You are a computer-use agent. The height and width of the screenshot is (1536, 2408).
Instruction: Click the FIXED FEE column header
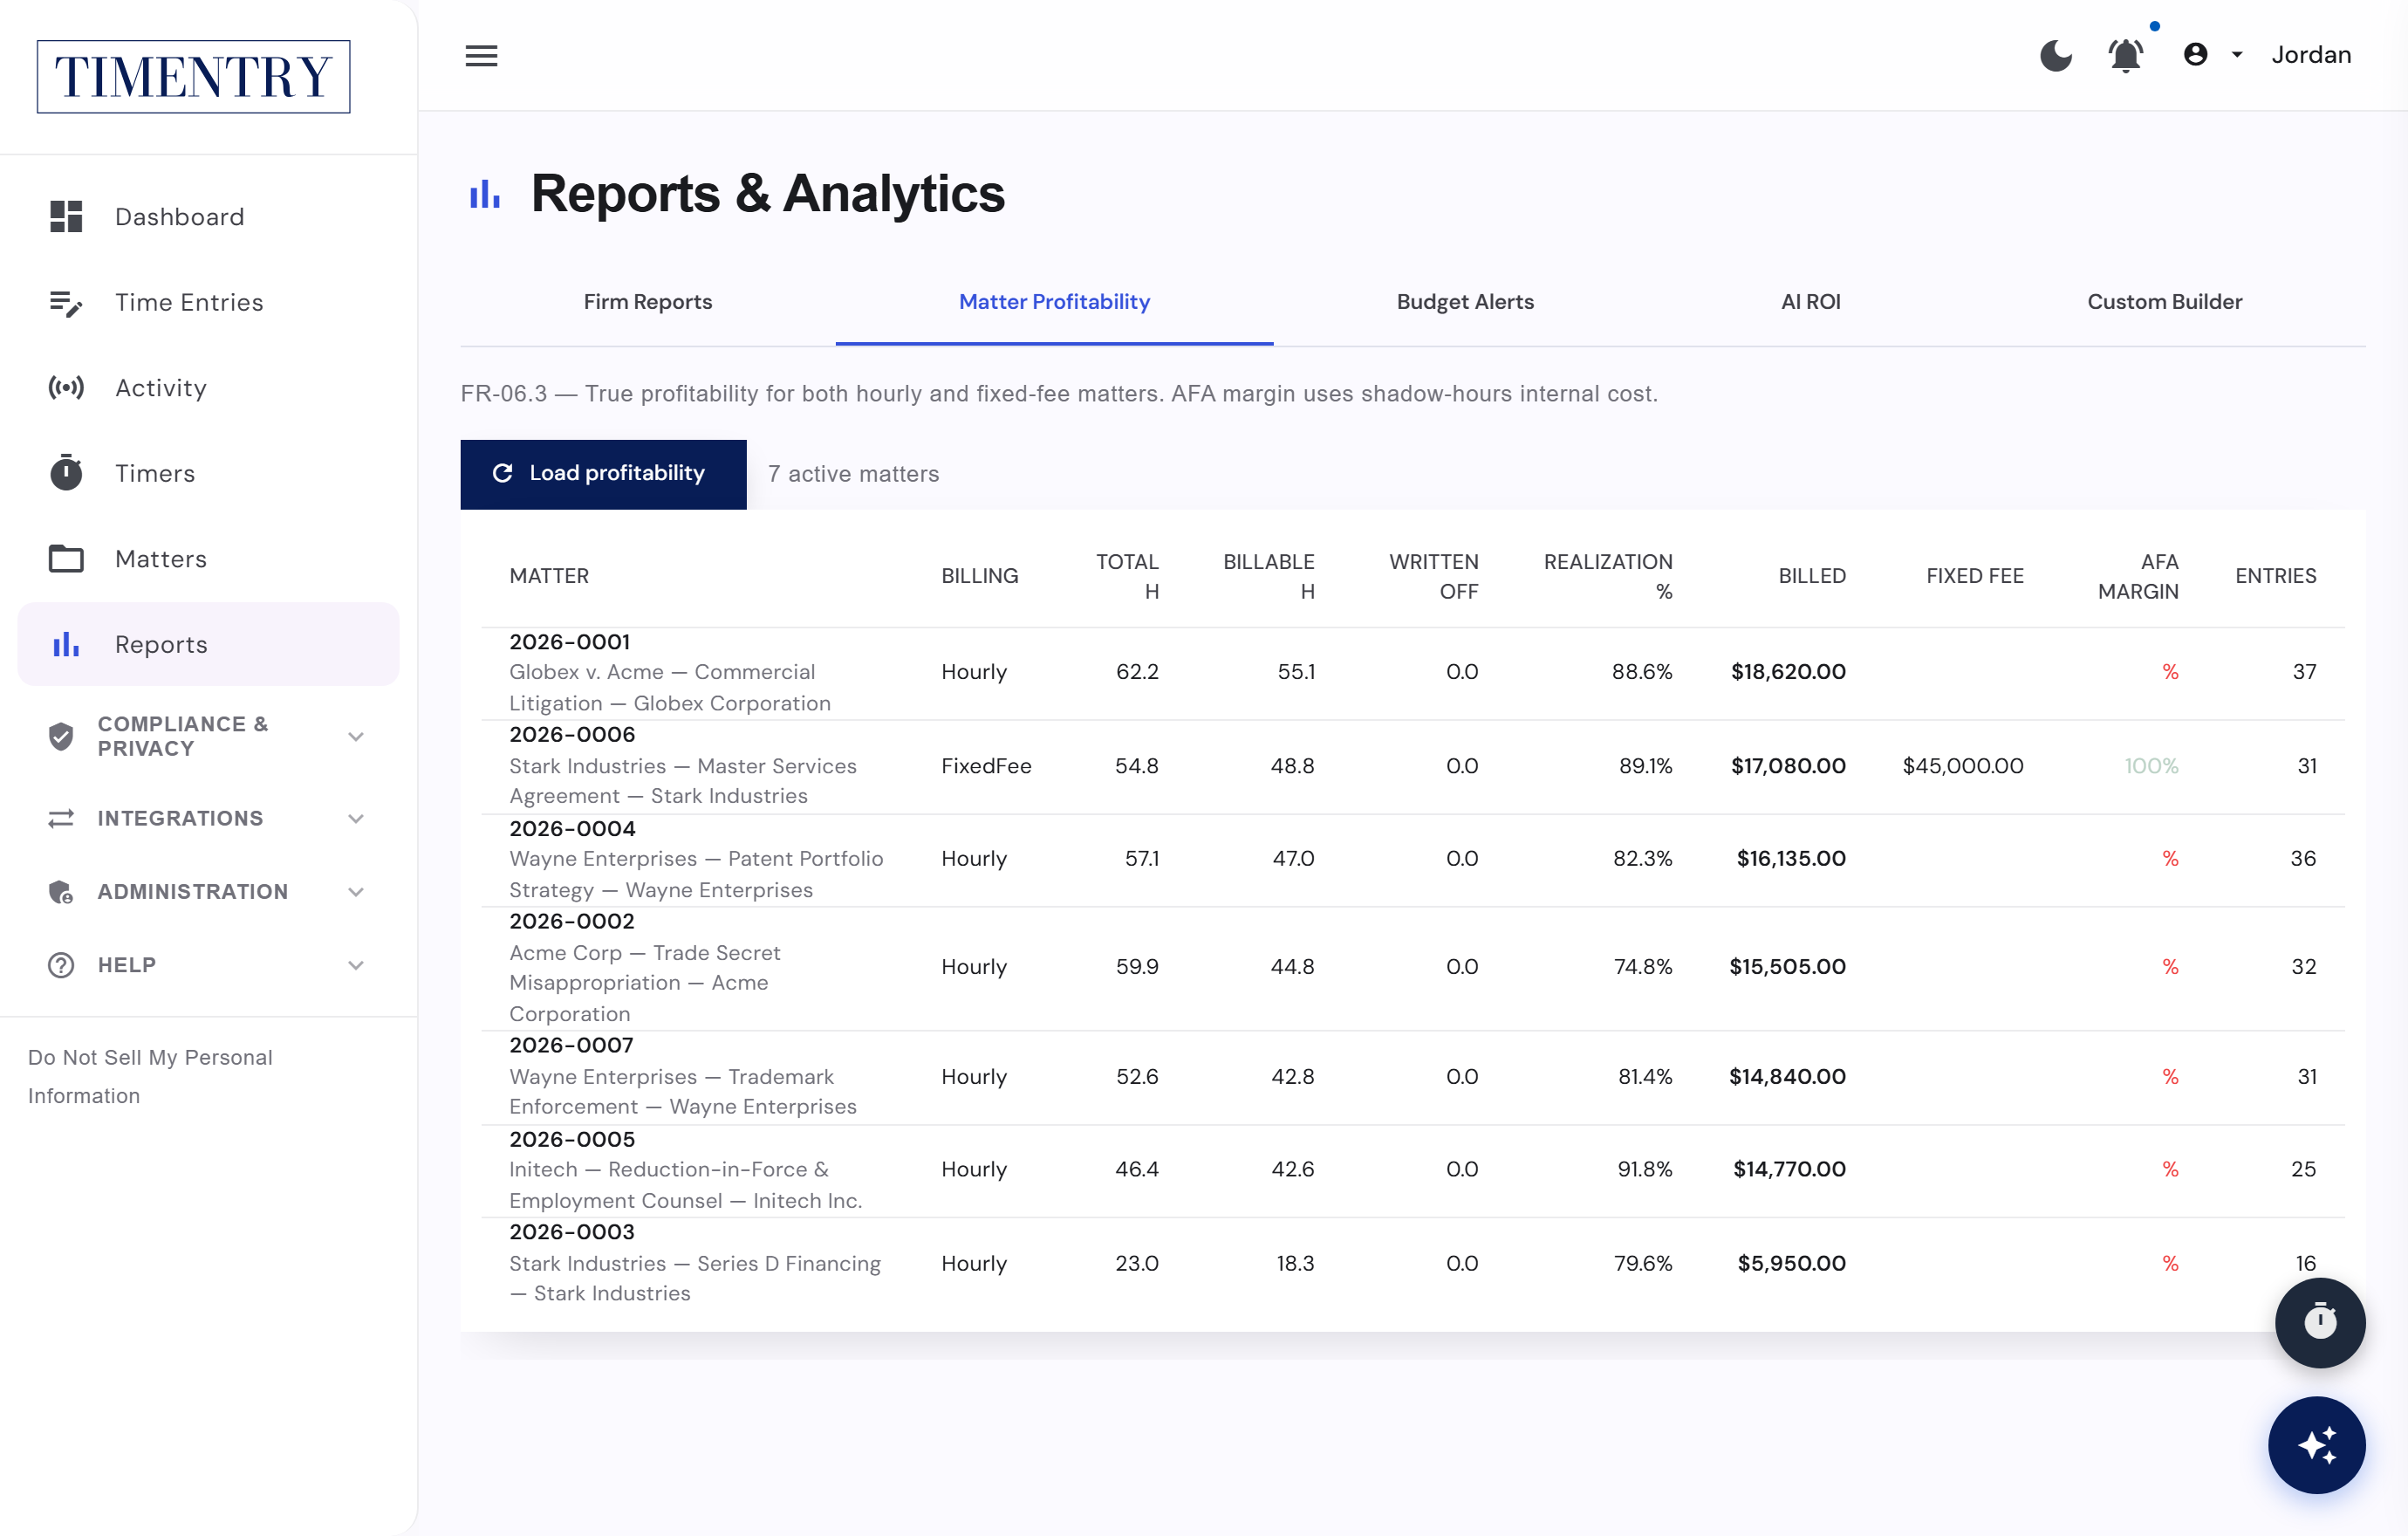[1974, 576]
